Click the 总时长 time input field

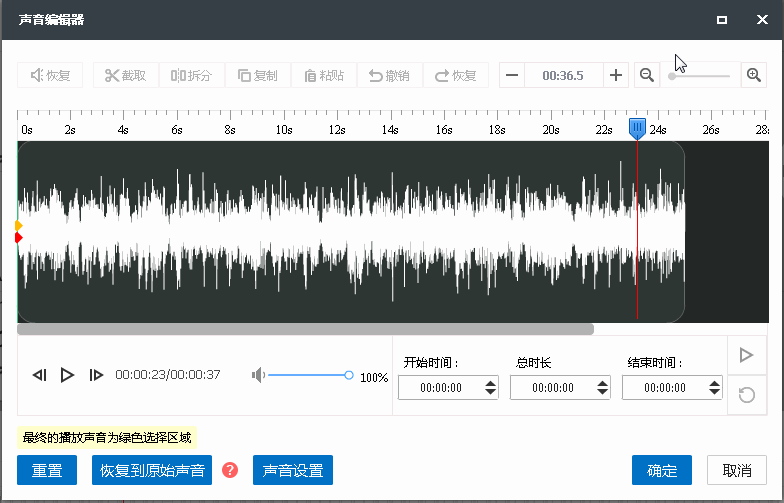click(x=552, y=388)
